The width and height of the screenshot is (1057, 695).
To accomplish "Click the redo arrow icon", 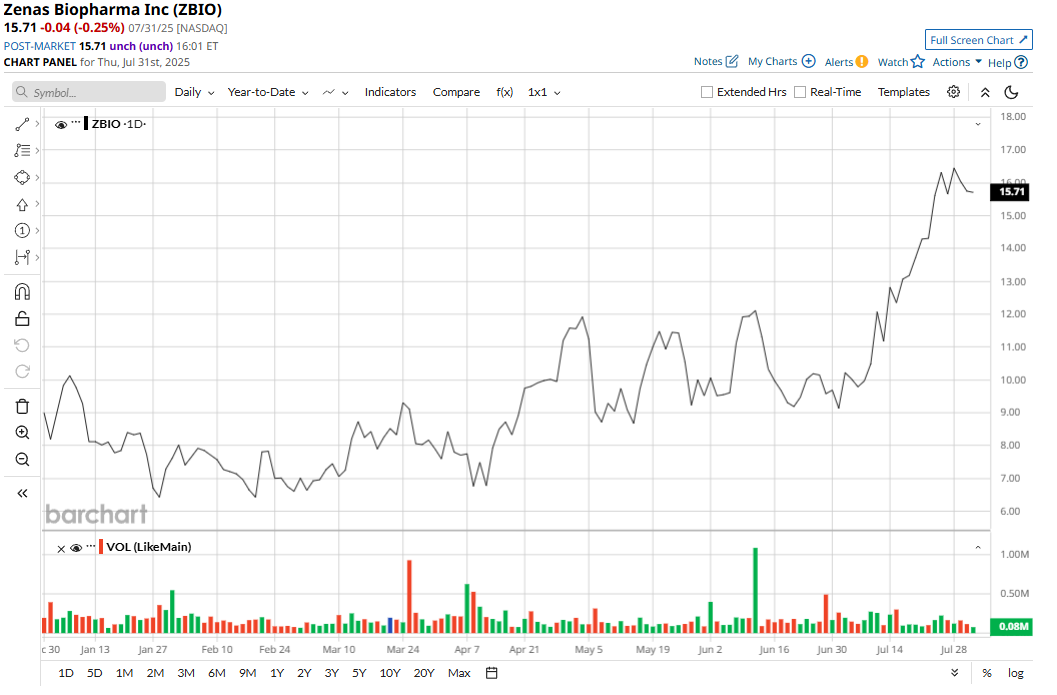I will click(x=22, y=371).
